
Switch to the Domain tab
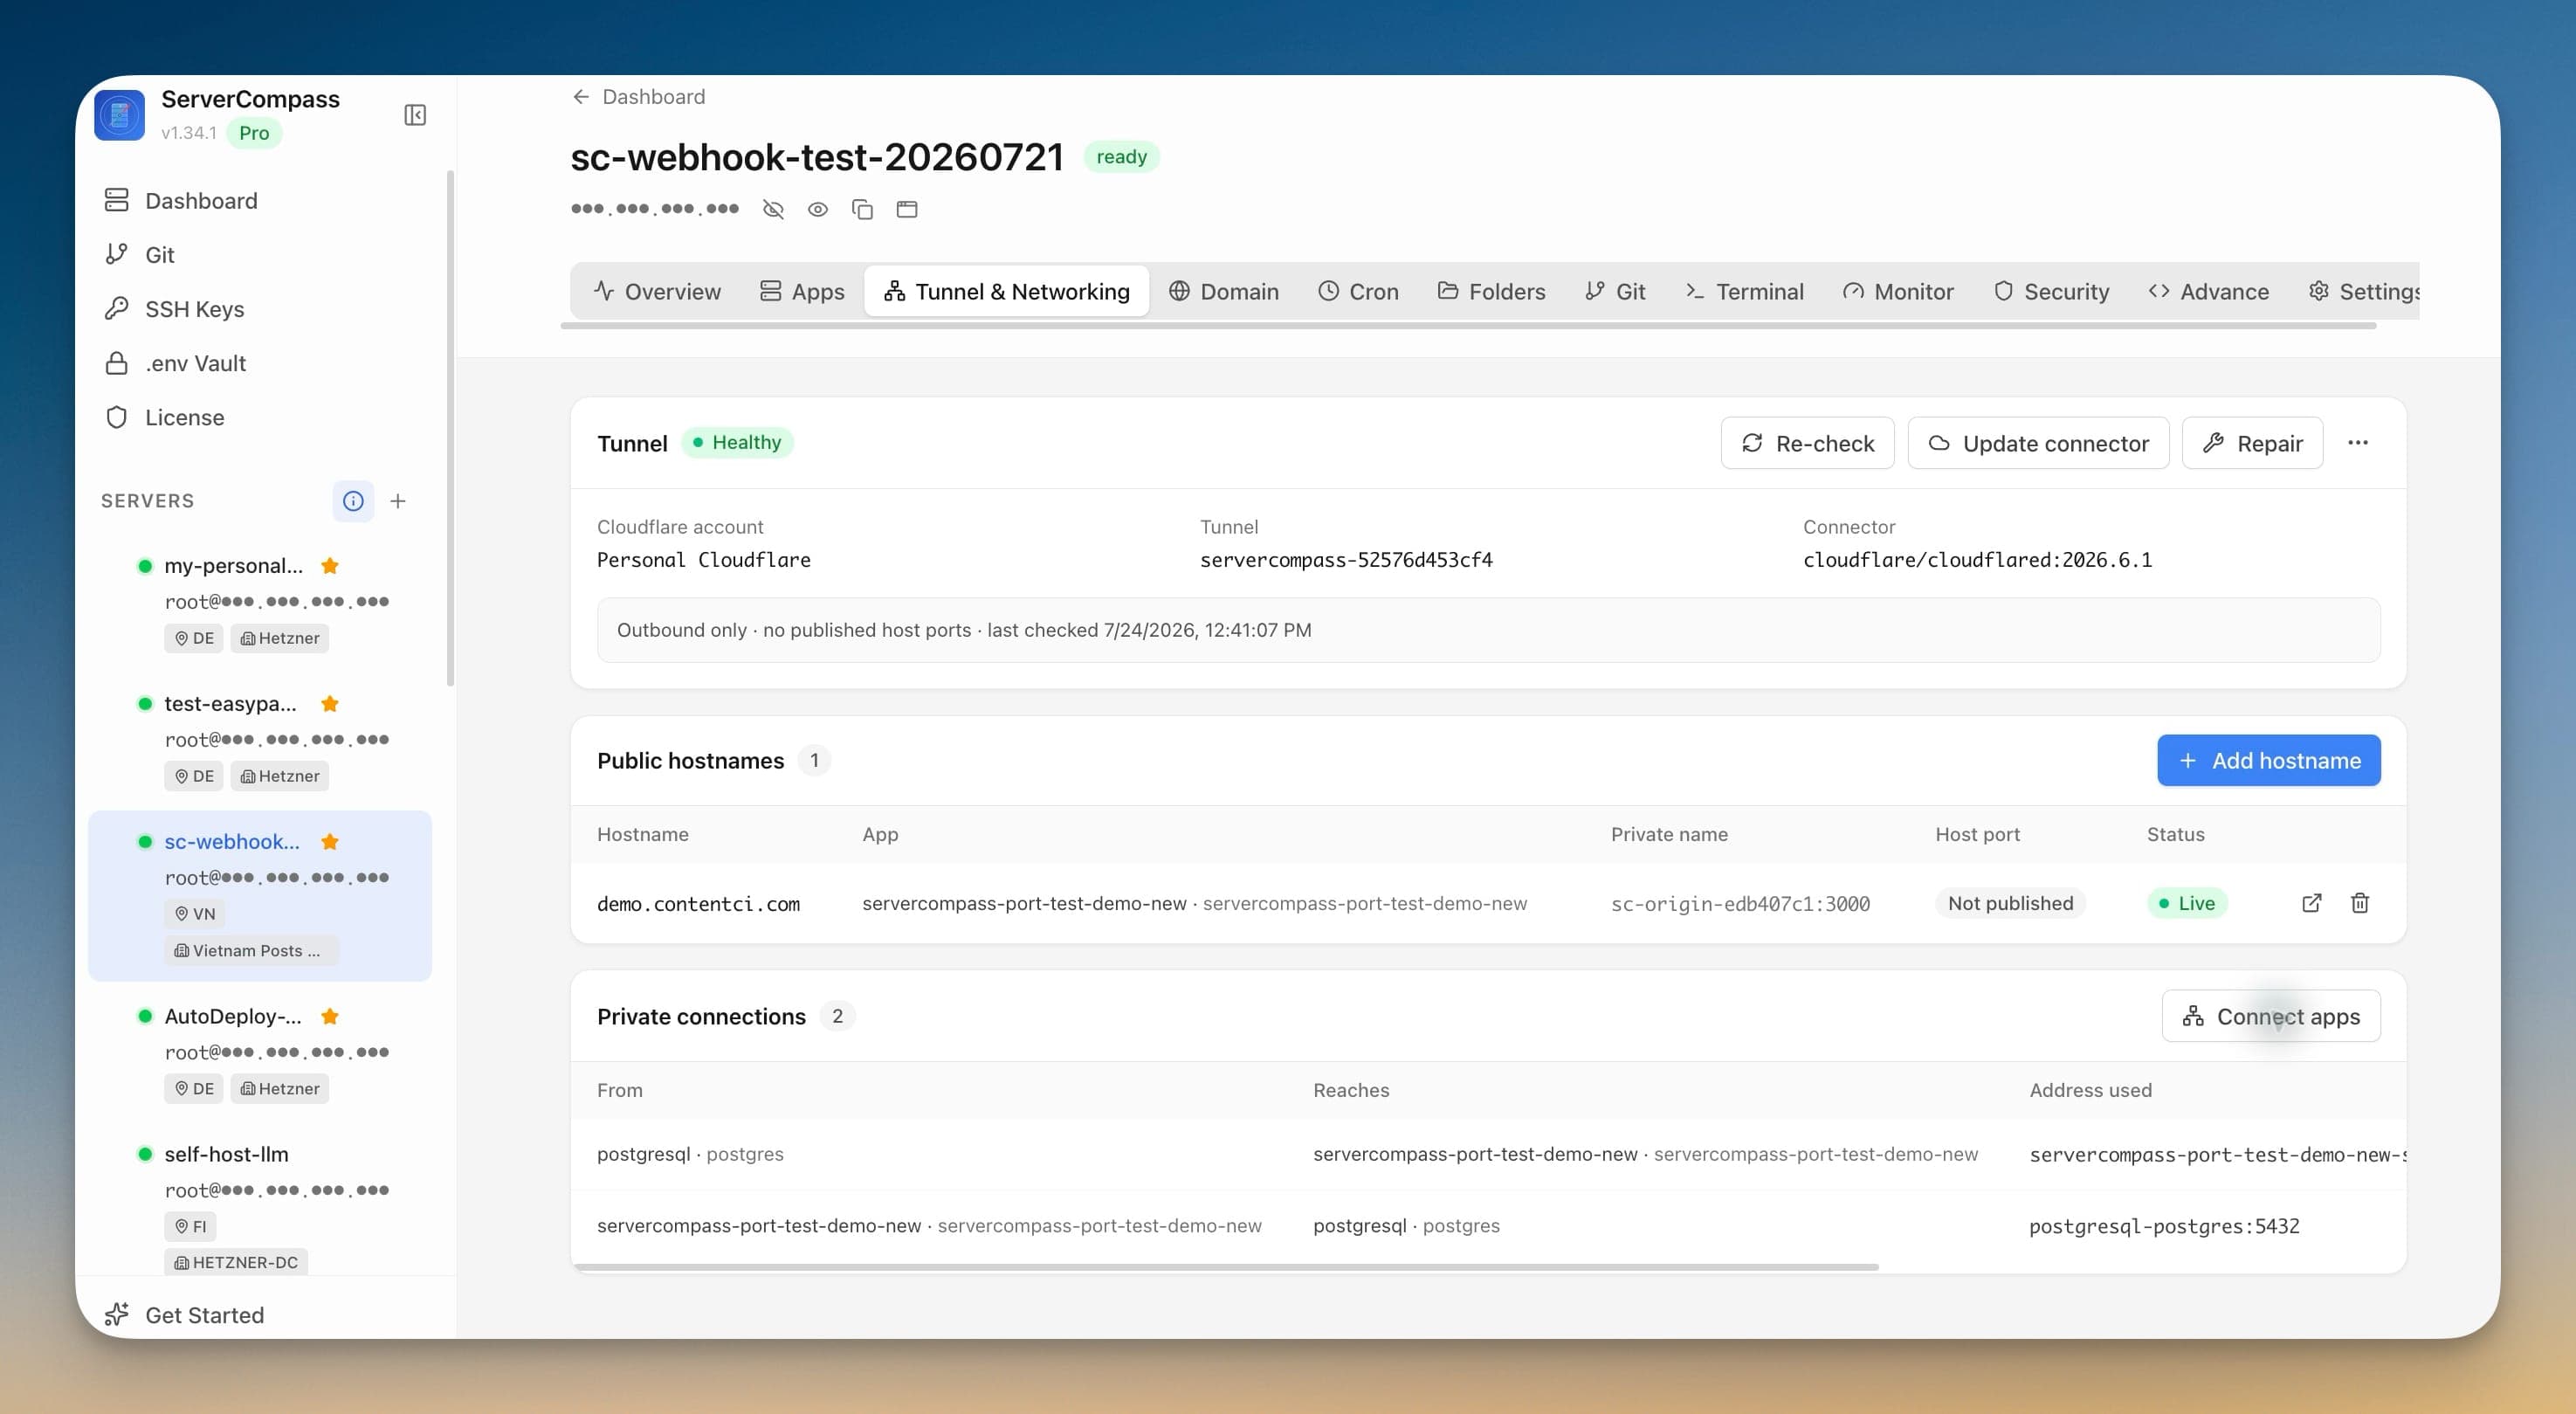1223,291
